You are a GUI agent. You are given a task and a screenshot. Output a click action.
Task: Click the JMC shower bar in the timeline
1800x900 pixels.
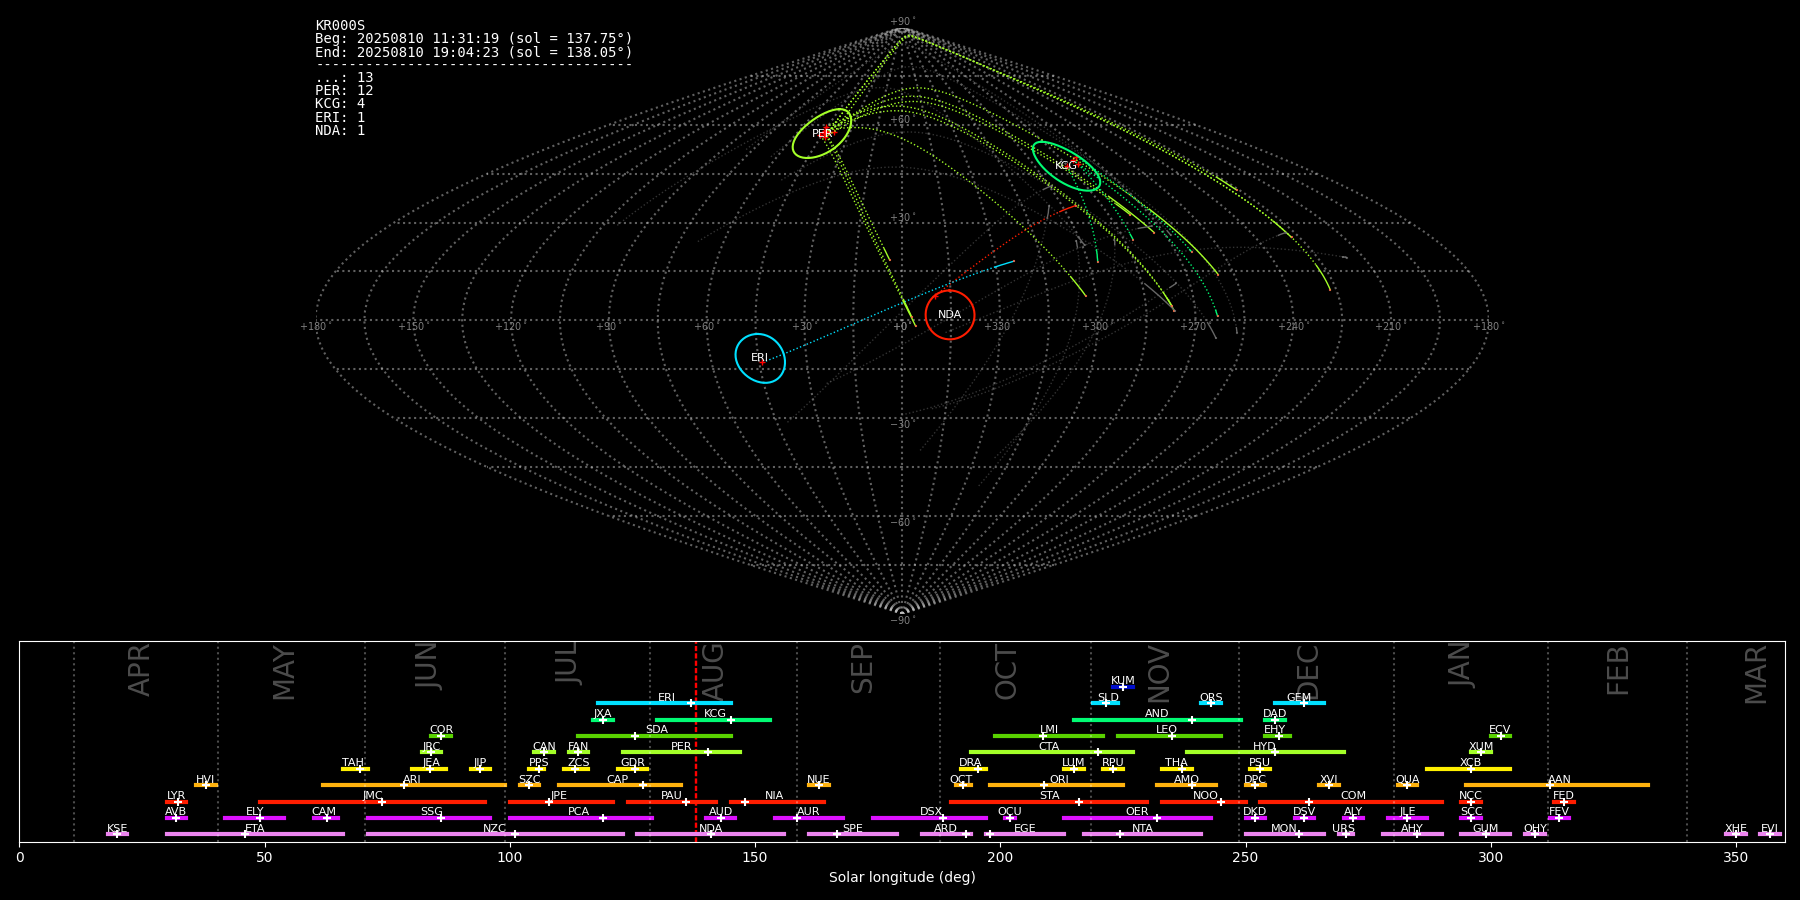[373, 802]
